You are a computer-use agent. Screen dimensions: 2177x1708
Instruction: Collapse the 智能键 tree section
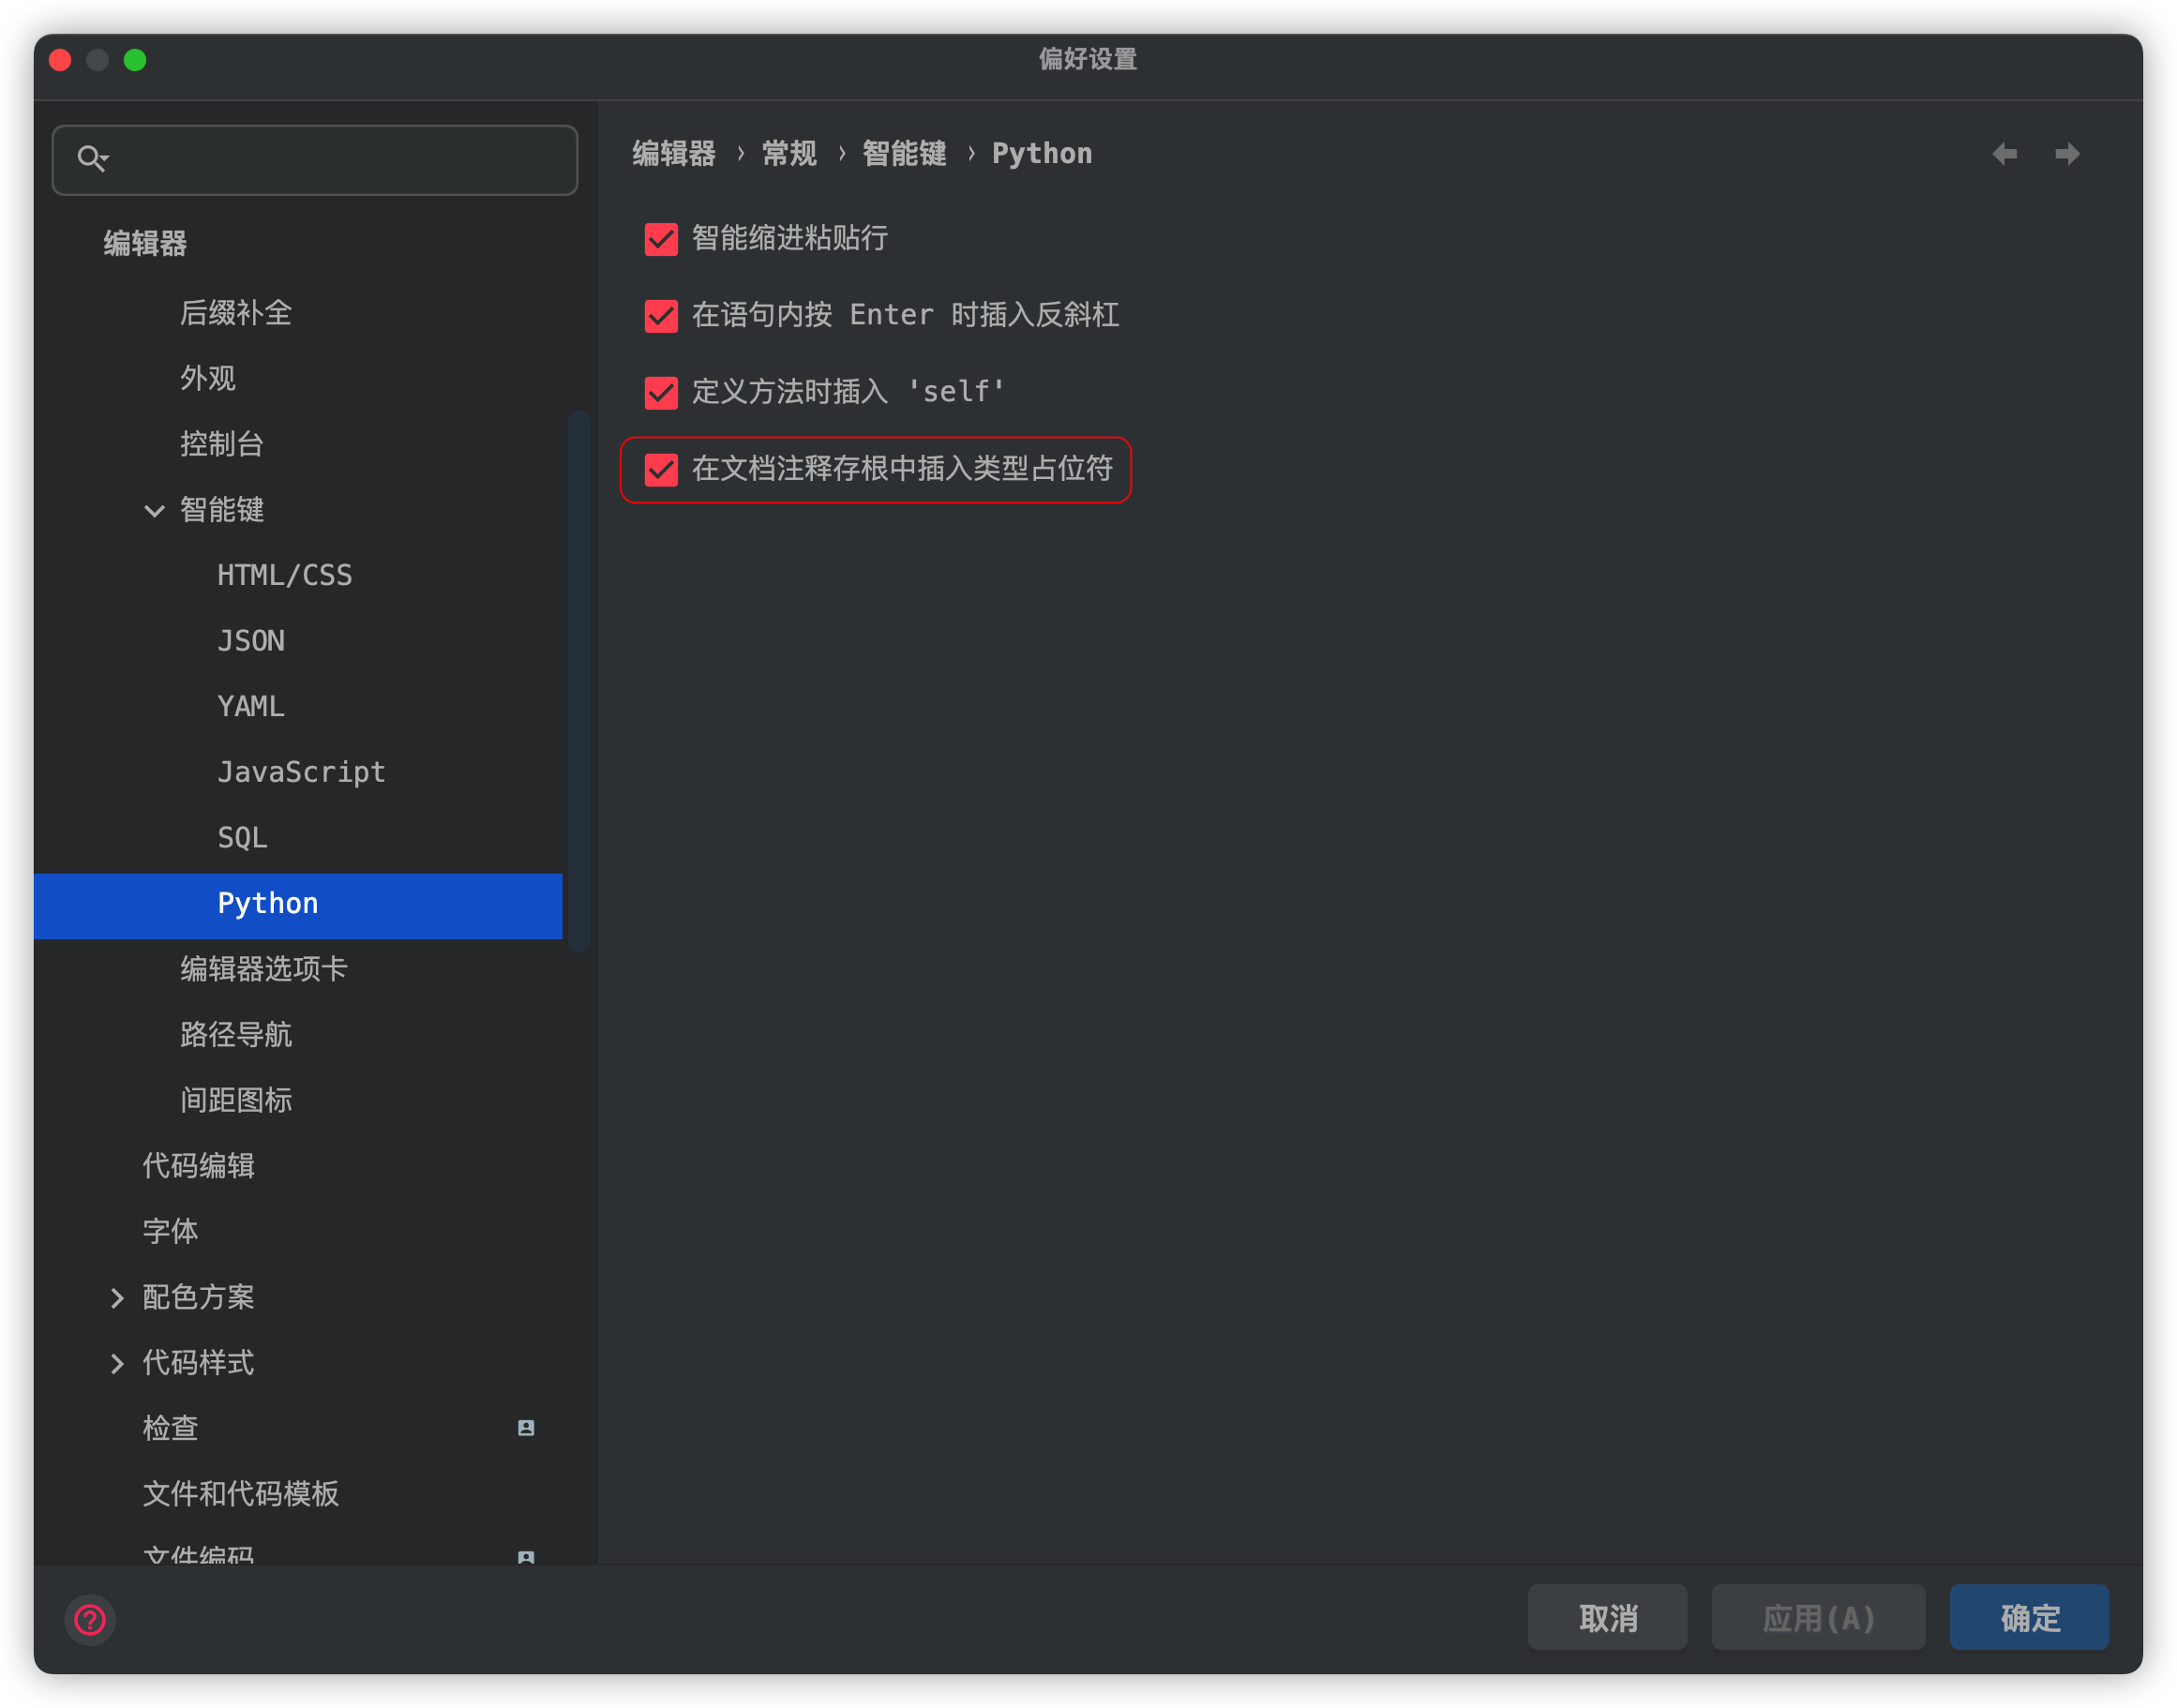[x=154, y=511]
